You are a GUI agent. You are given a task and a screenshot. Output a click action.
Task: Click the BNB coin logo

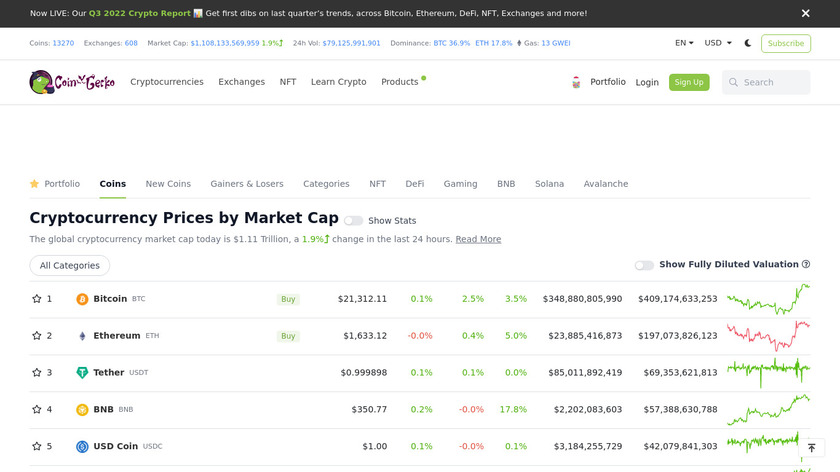tap(82, 410)
